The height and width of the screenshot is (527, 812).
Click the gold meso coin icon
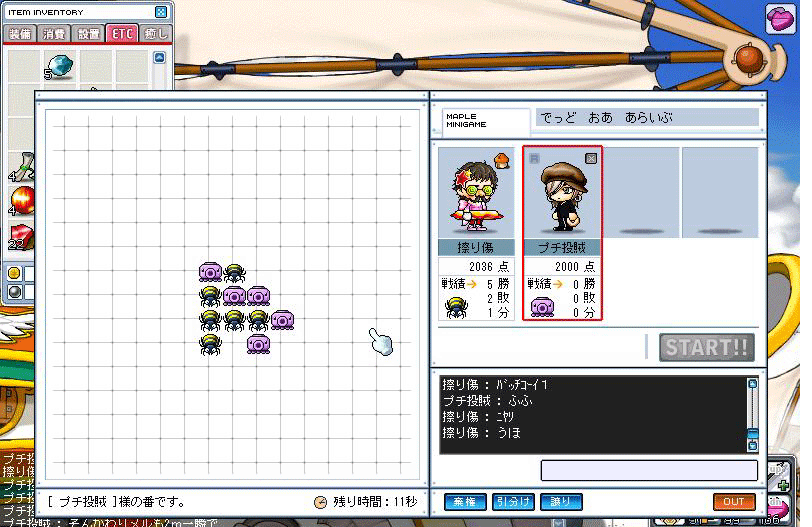point(14,273)
